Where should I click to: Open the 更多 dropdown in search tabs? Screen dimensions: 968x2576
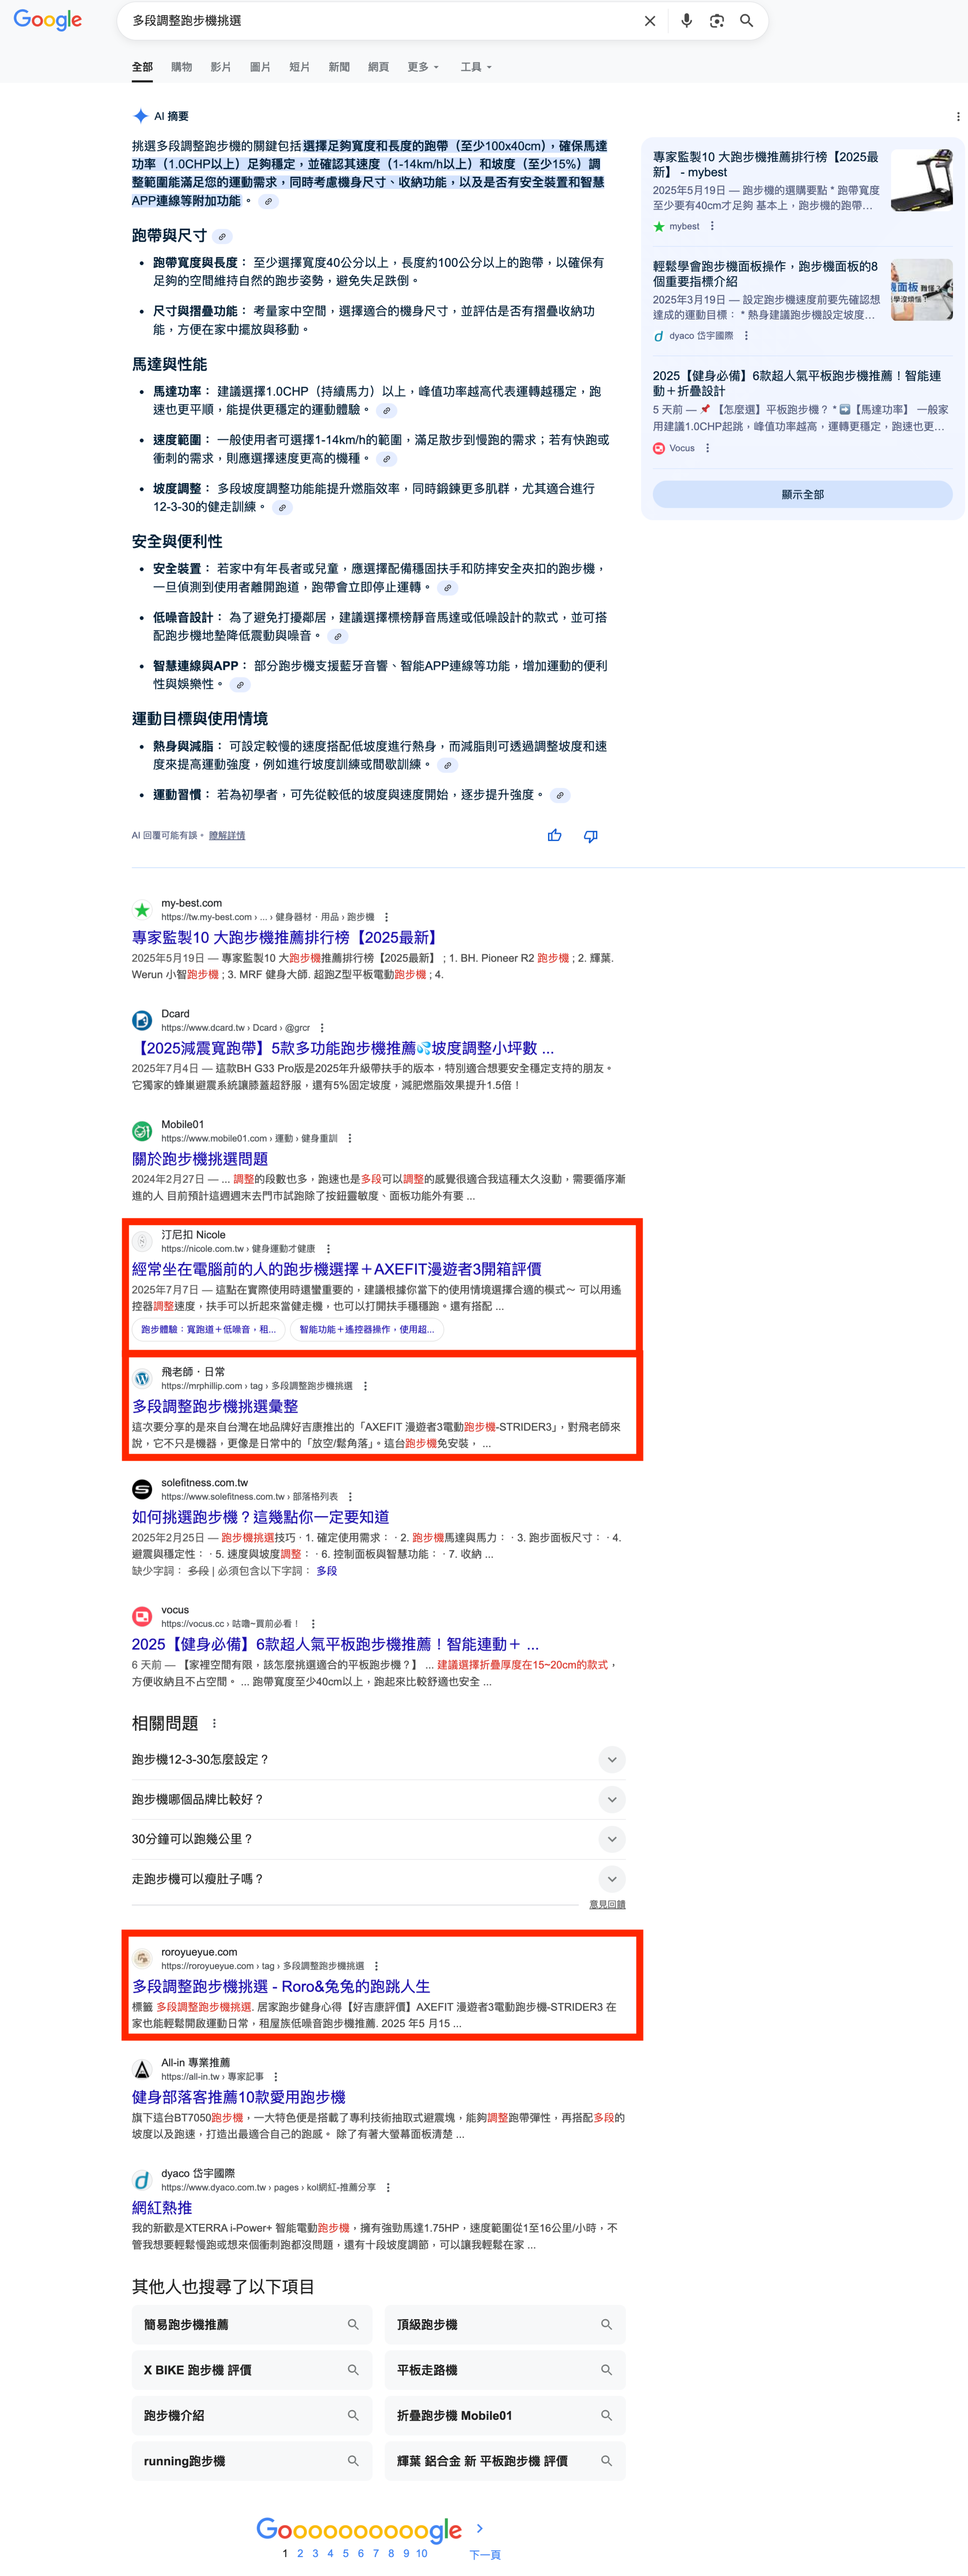click(x=422, y=67)
